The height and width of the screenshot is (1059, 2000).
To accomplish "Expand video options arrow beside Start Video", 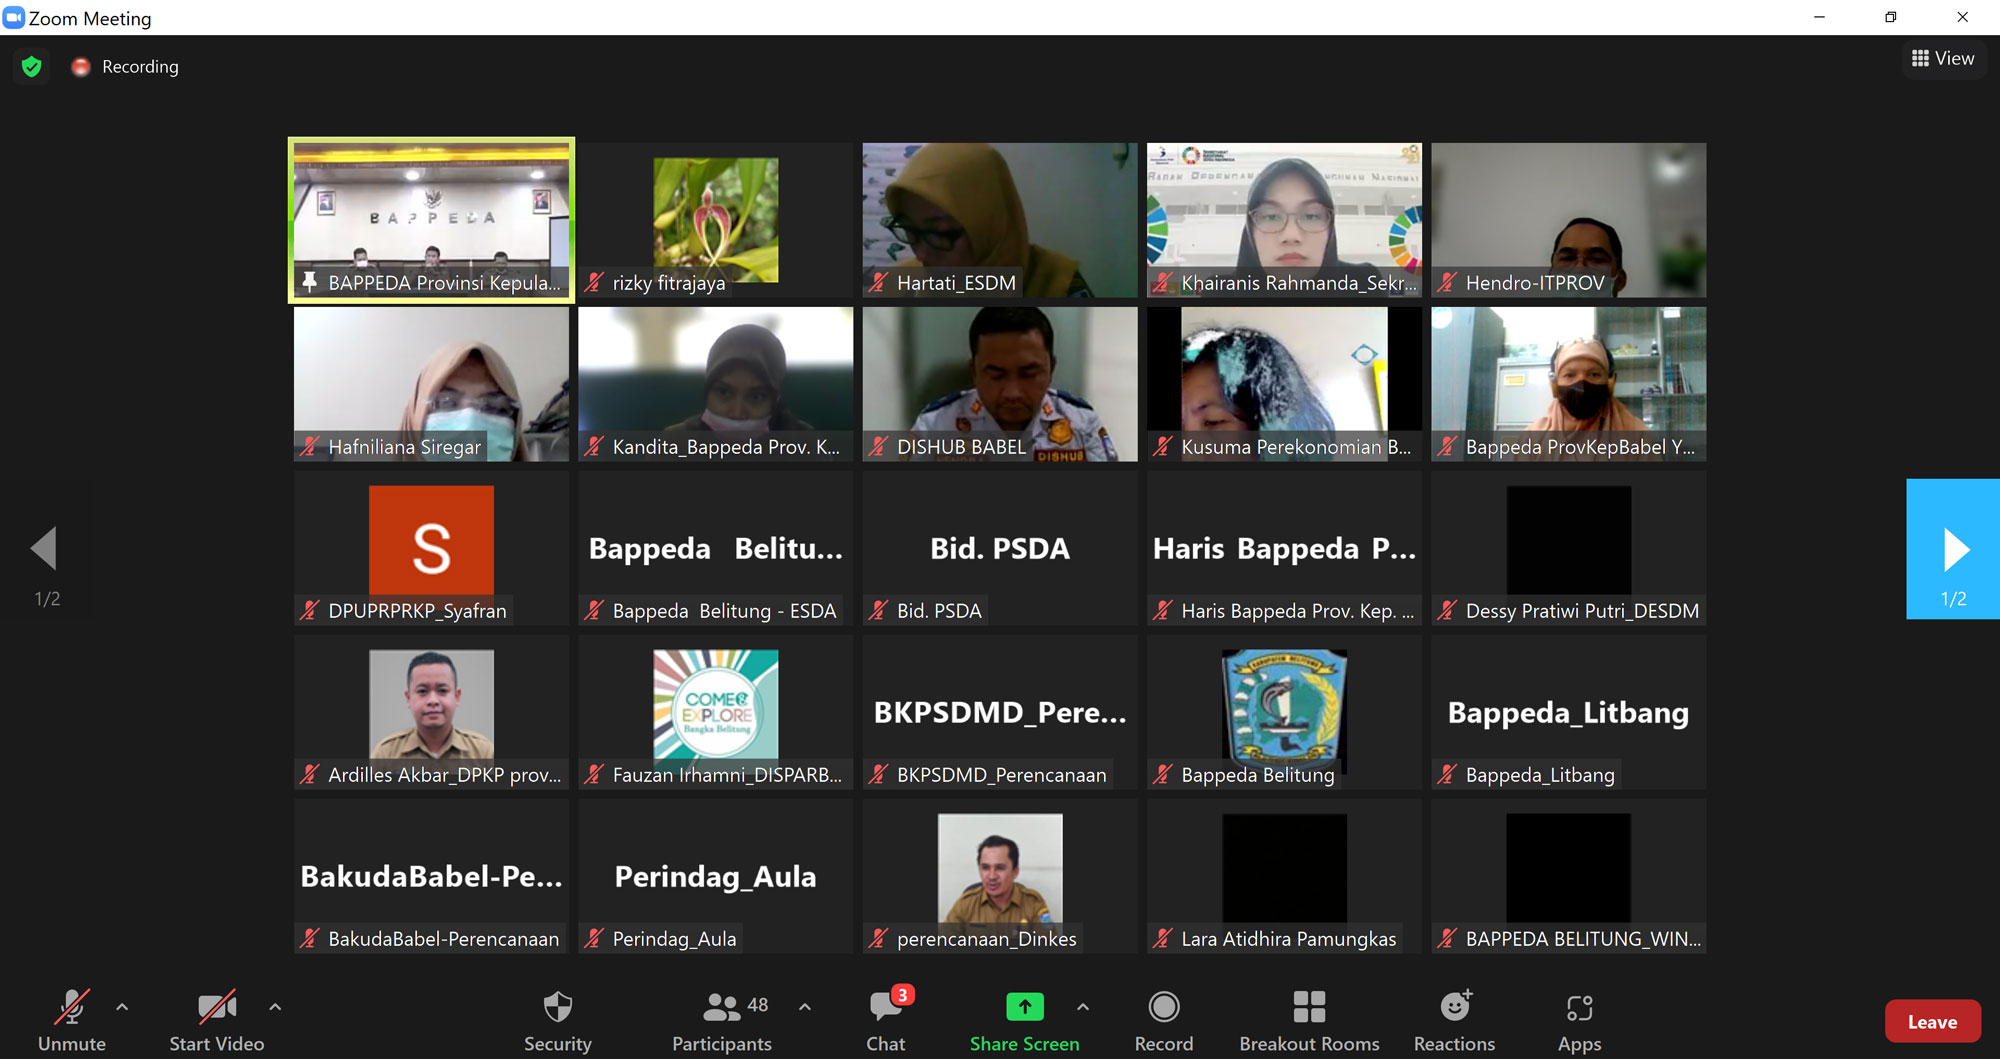I will coord(275,1007).
